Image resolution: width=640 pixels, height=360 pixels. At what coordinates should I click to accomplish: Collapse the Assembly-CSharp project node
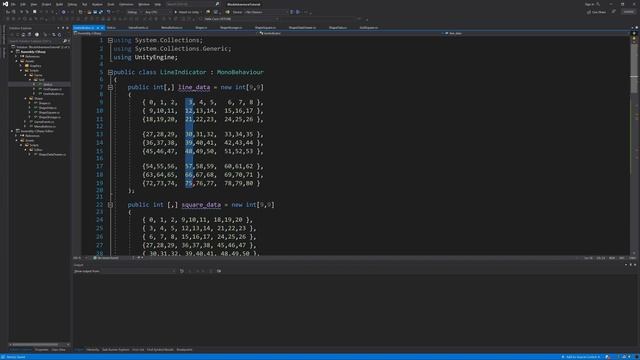point(12,52)
